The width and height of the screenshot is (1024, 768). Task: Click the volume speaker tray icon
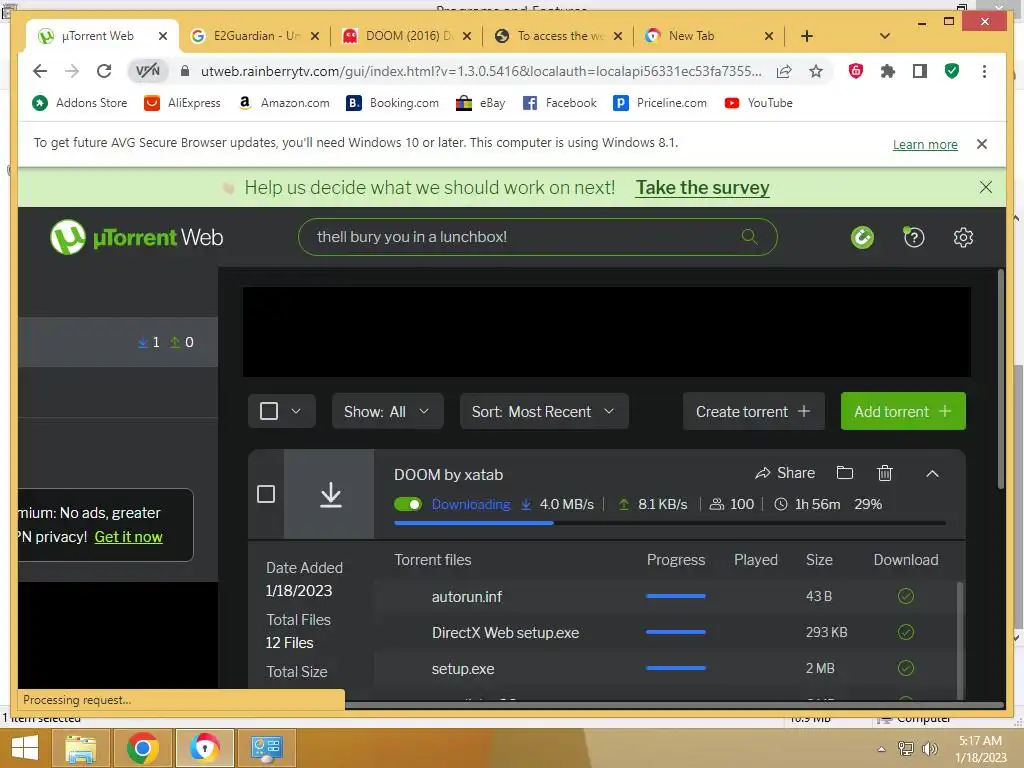click(929, 749)
